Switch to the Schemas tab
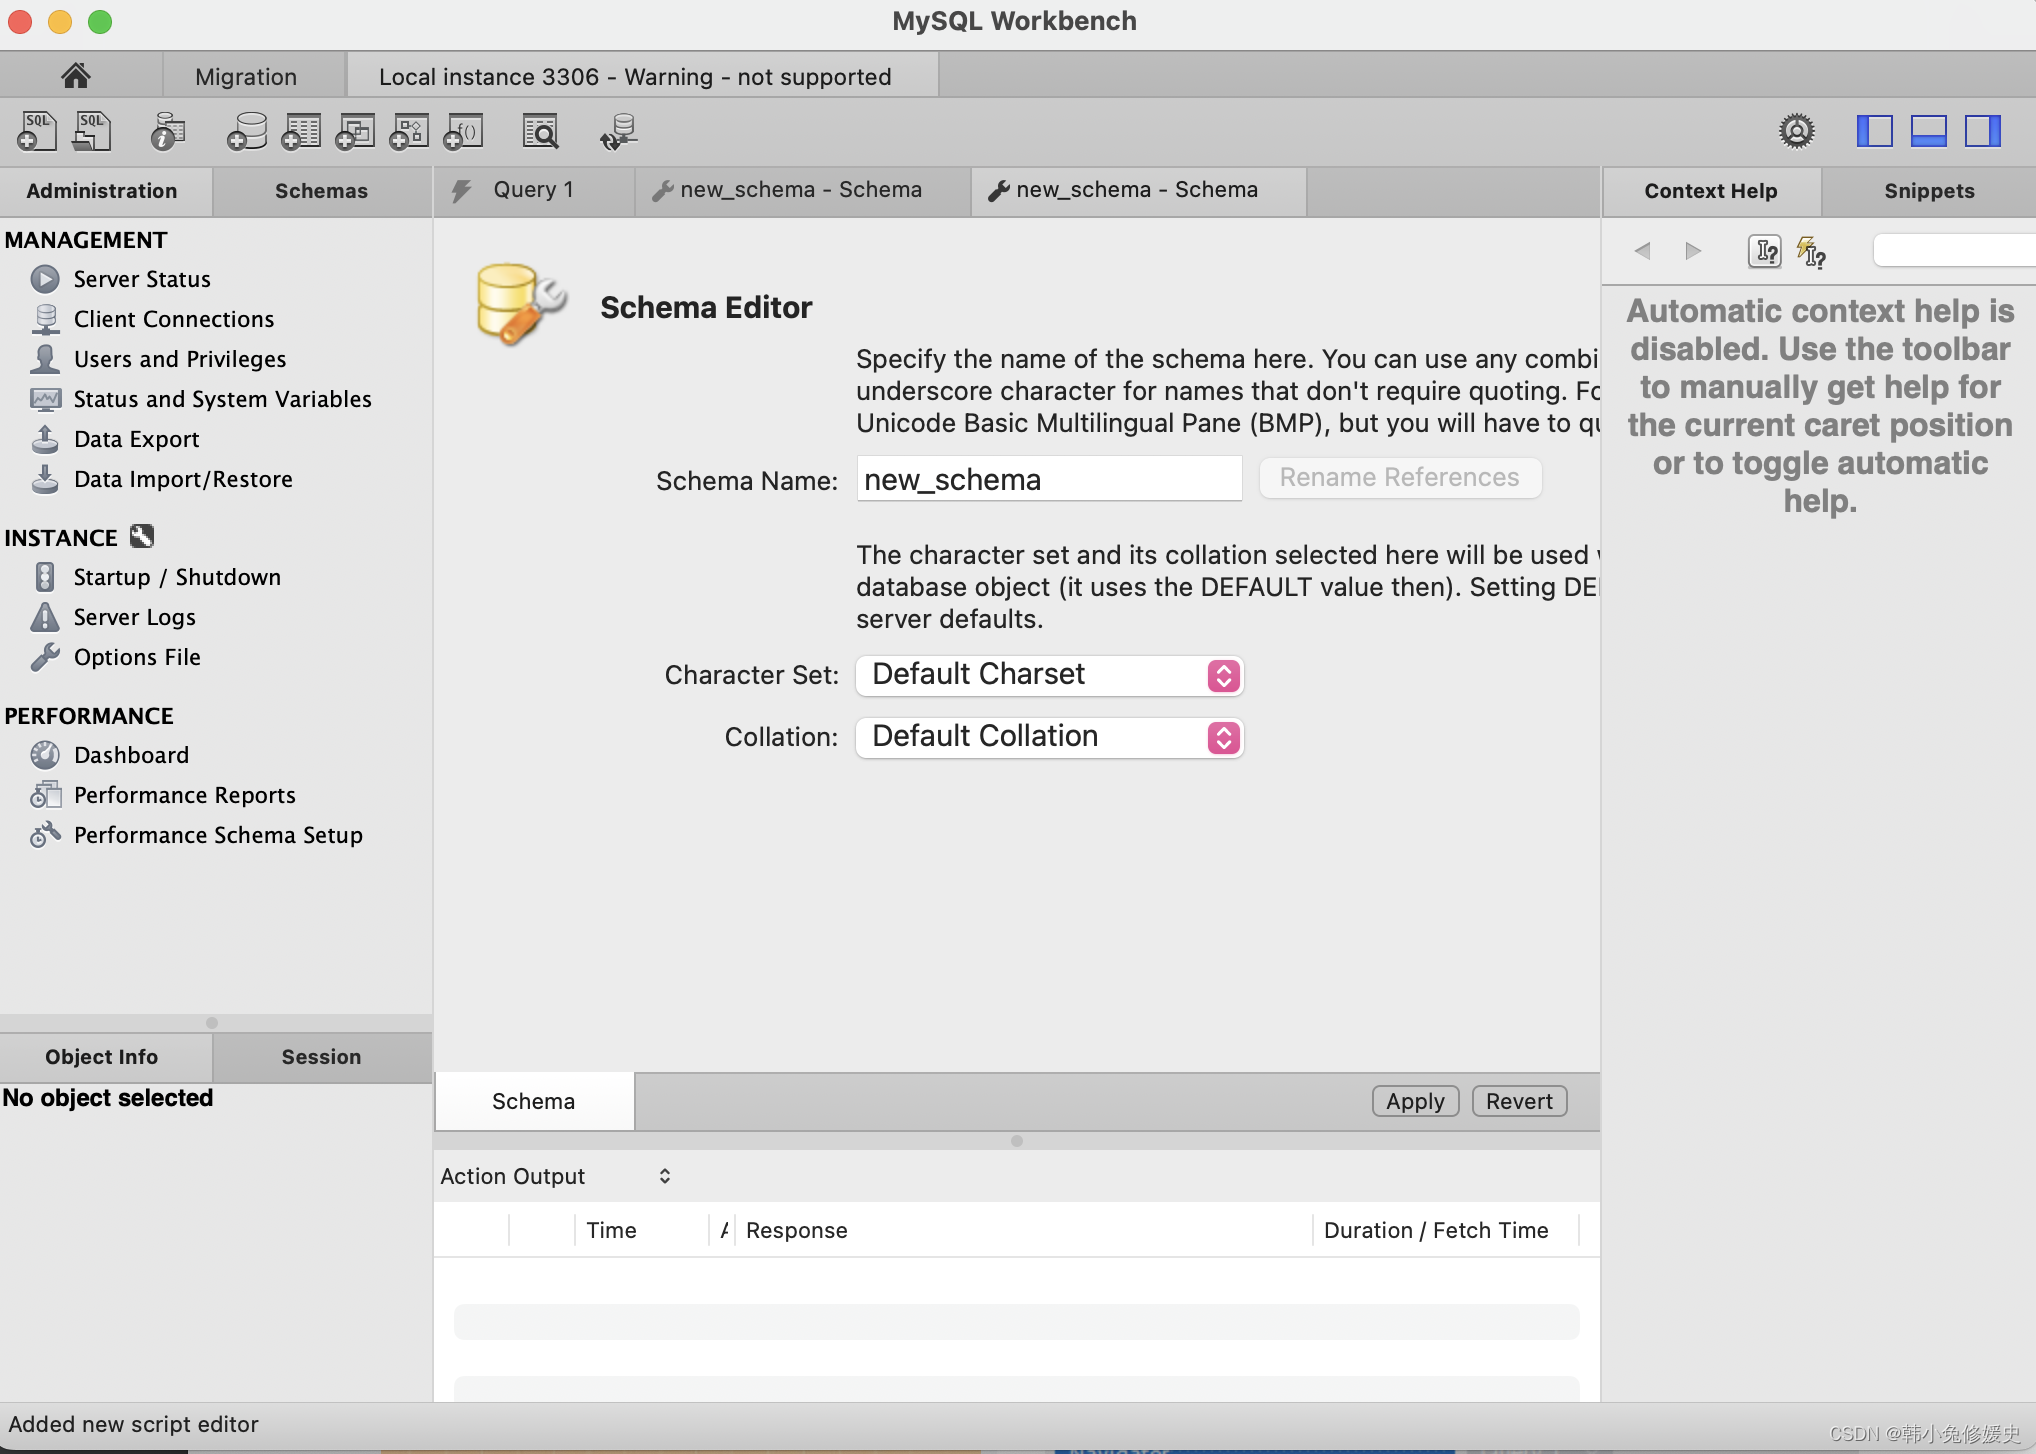This screenshot has height=1454, width=2036. click(321, 191)
